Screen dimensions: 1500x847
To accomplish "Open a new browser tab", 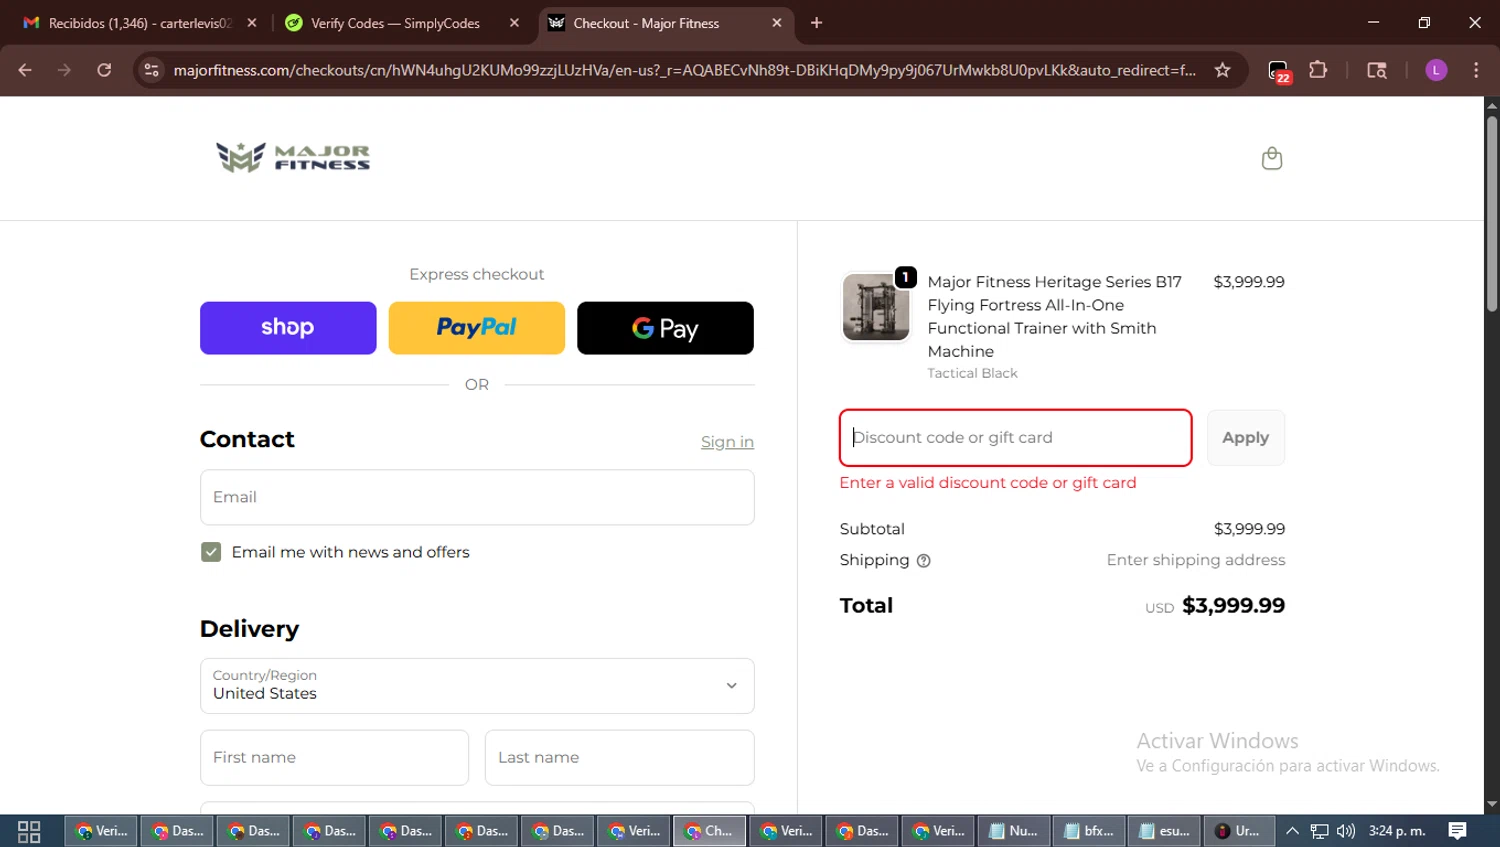I will pyautogui.click(x=816, y=23).
